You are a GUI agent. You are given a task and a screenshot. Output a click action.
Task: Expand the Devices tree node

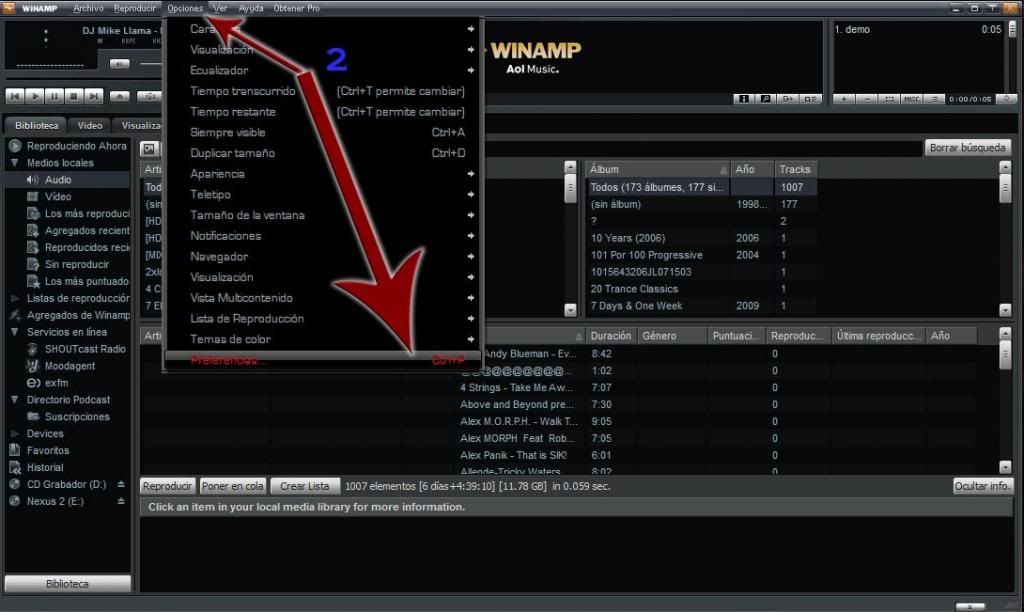[14, 434]
